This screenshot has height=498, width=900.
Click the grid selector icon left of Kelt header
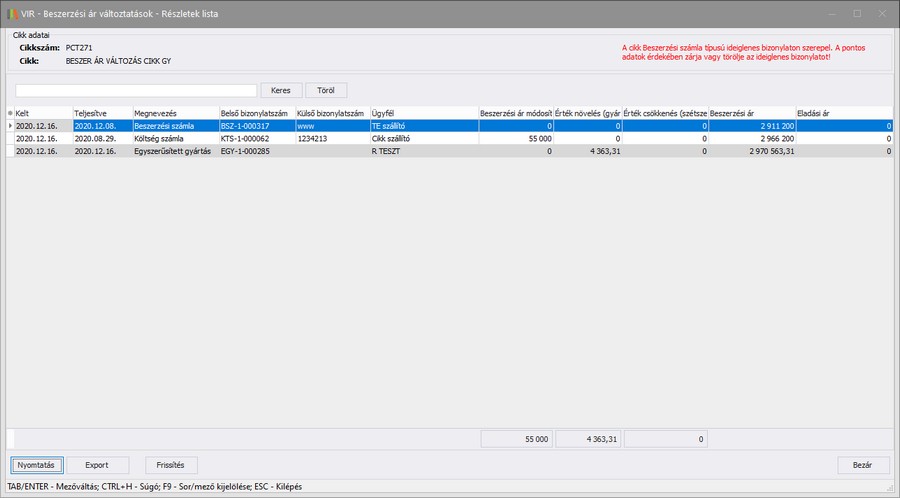[x=10, y=113]
